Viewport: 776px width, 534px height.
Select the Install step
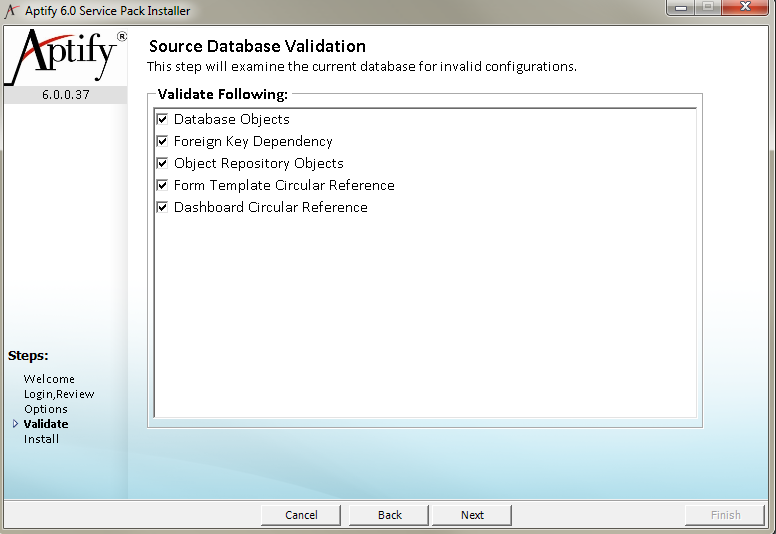coord(42,439)
